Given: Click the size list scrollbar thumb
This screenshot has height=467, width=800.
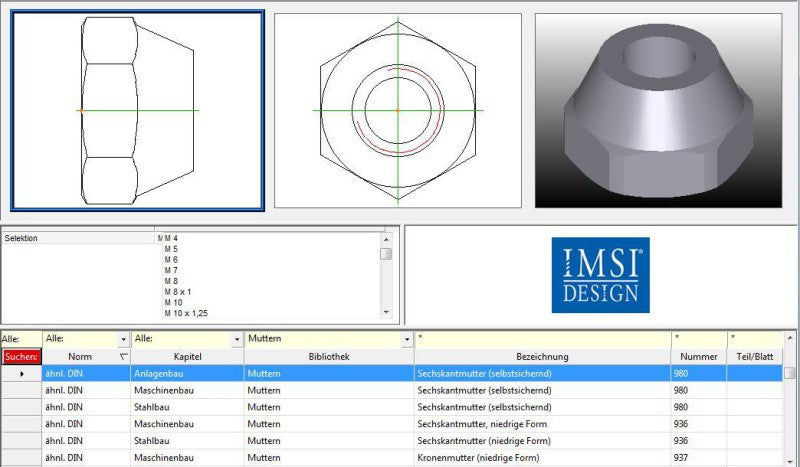Looking at the screenshot, I should click(386, 254).
